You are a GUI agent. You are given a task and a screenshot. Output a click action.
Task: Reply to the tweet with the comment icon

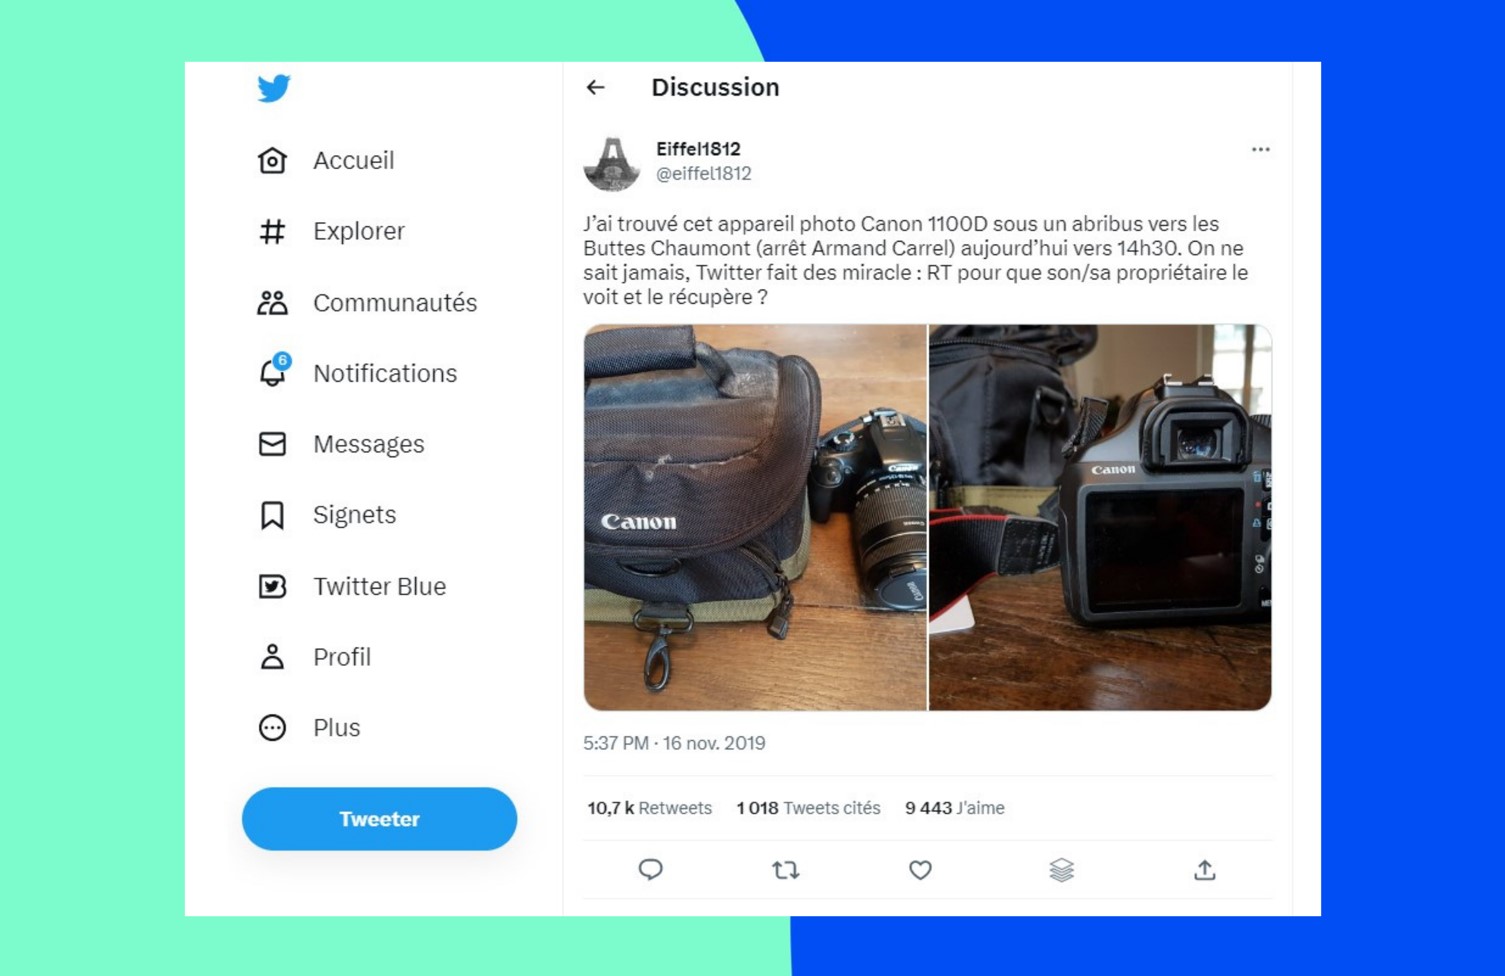[650, 870]
